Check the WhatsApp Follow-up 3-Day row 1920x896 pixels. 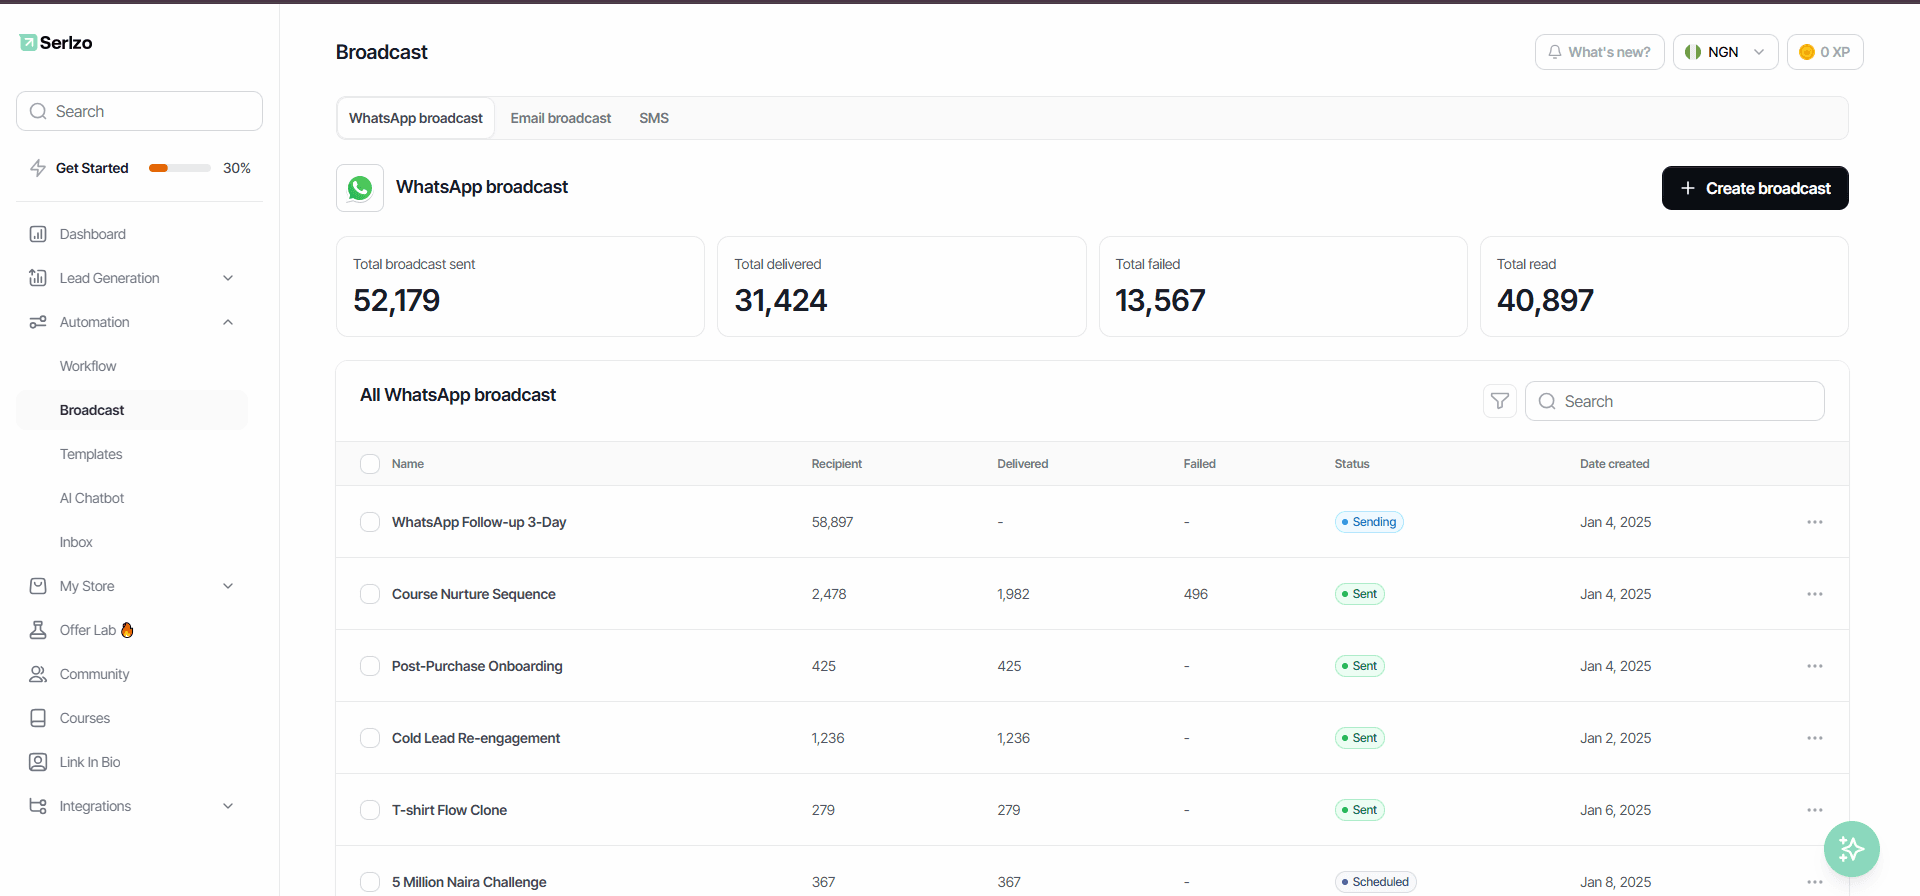click(x=370, y=522)
